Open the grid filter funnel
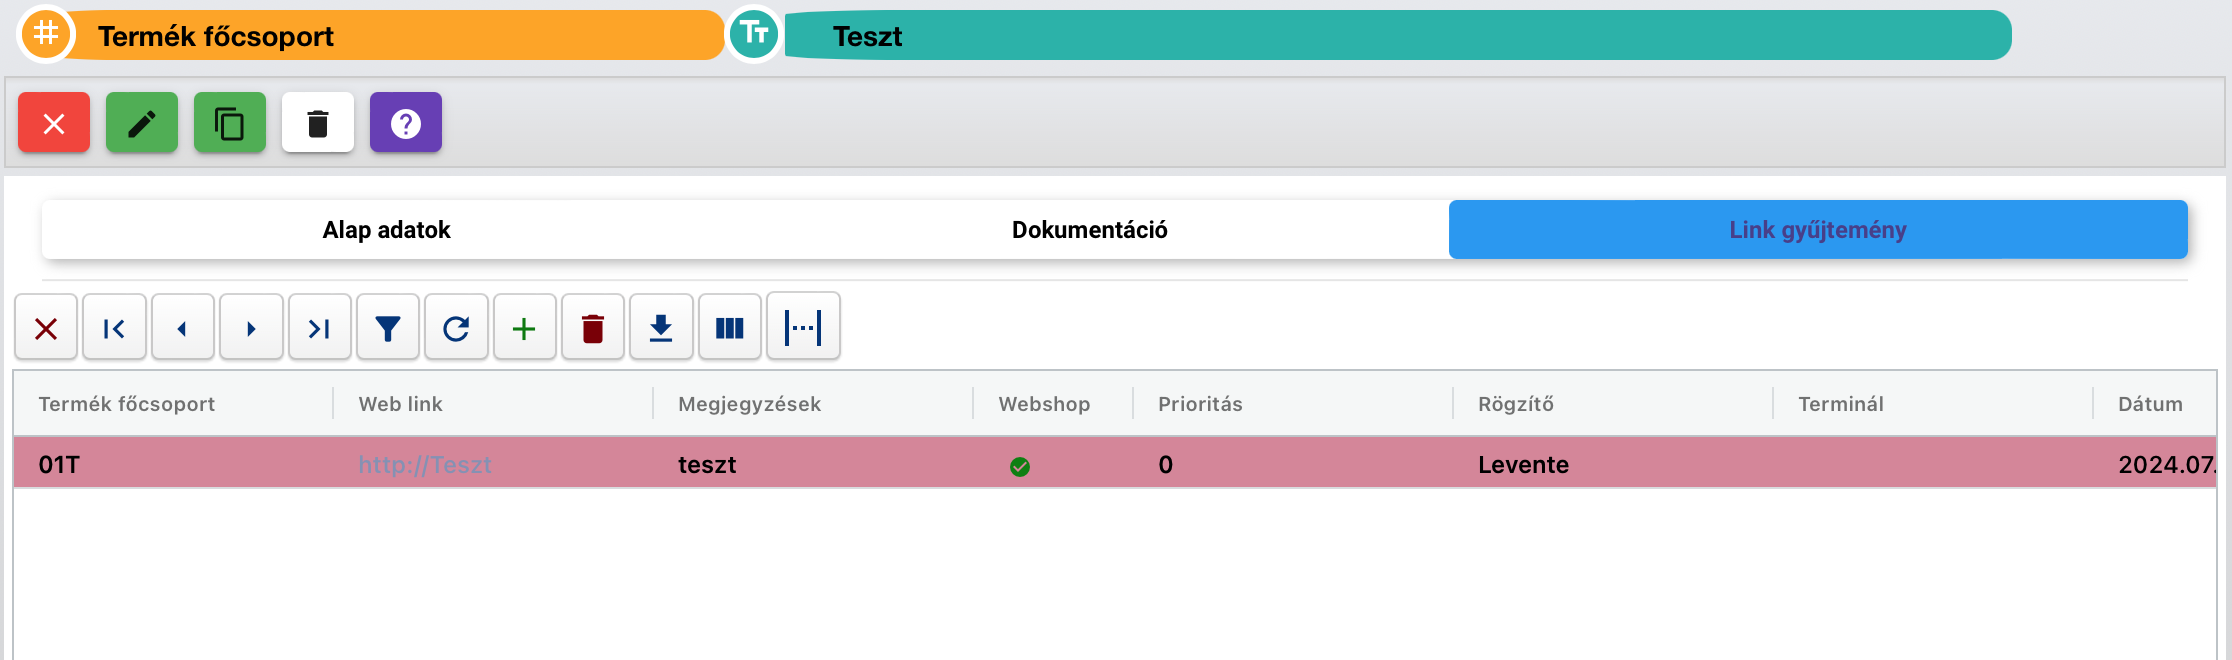 pos(388,327)
